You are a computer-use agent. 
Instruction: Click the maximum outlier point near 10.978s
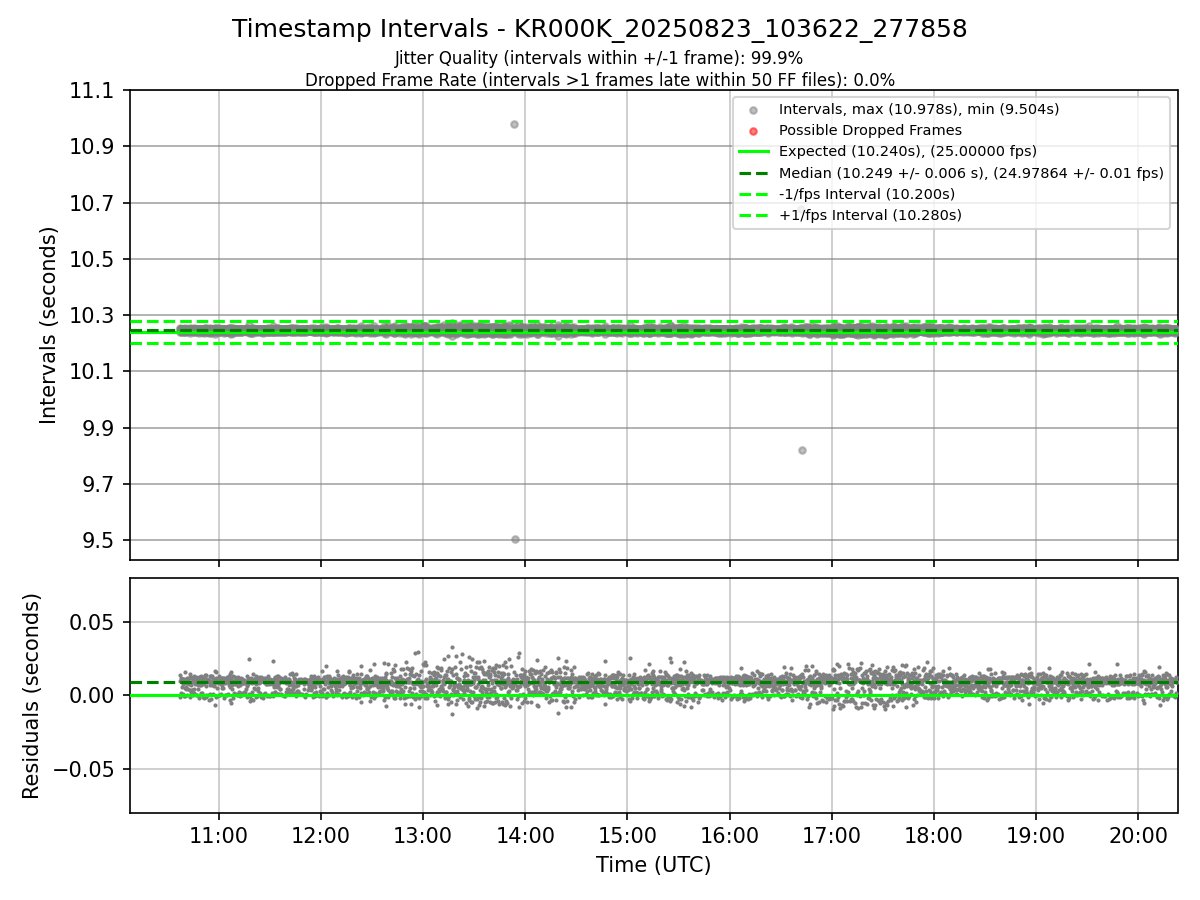pos(514,124)
